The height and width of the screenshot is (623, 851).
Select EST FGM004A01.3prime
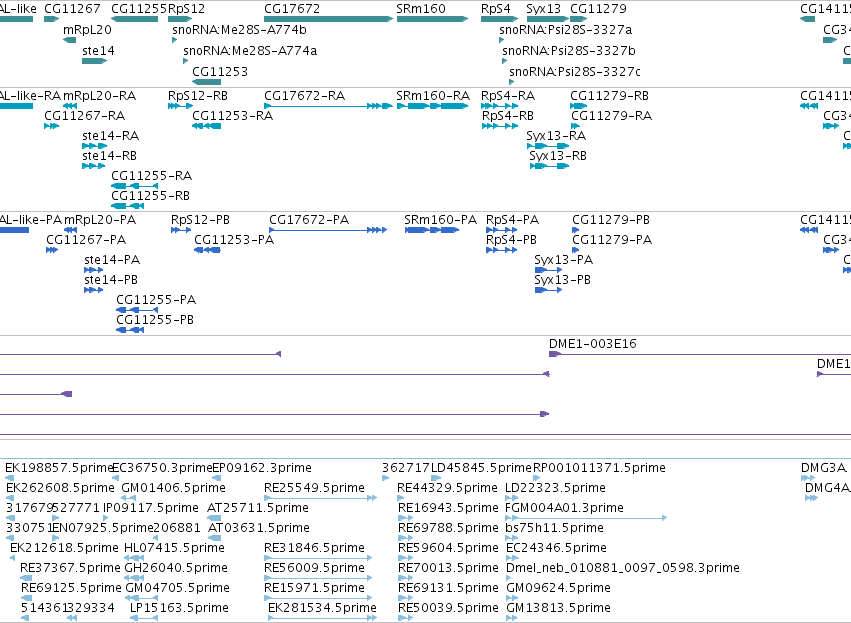(x=564, y=508)
